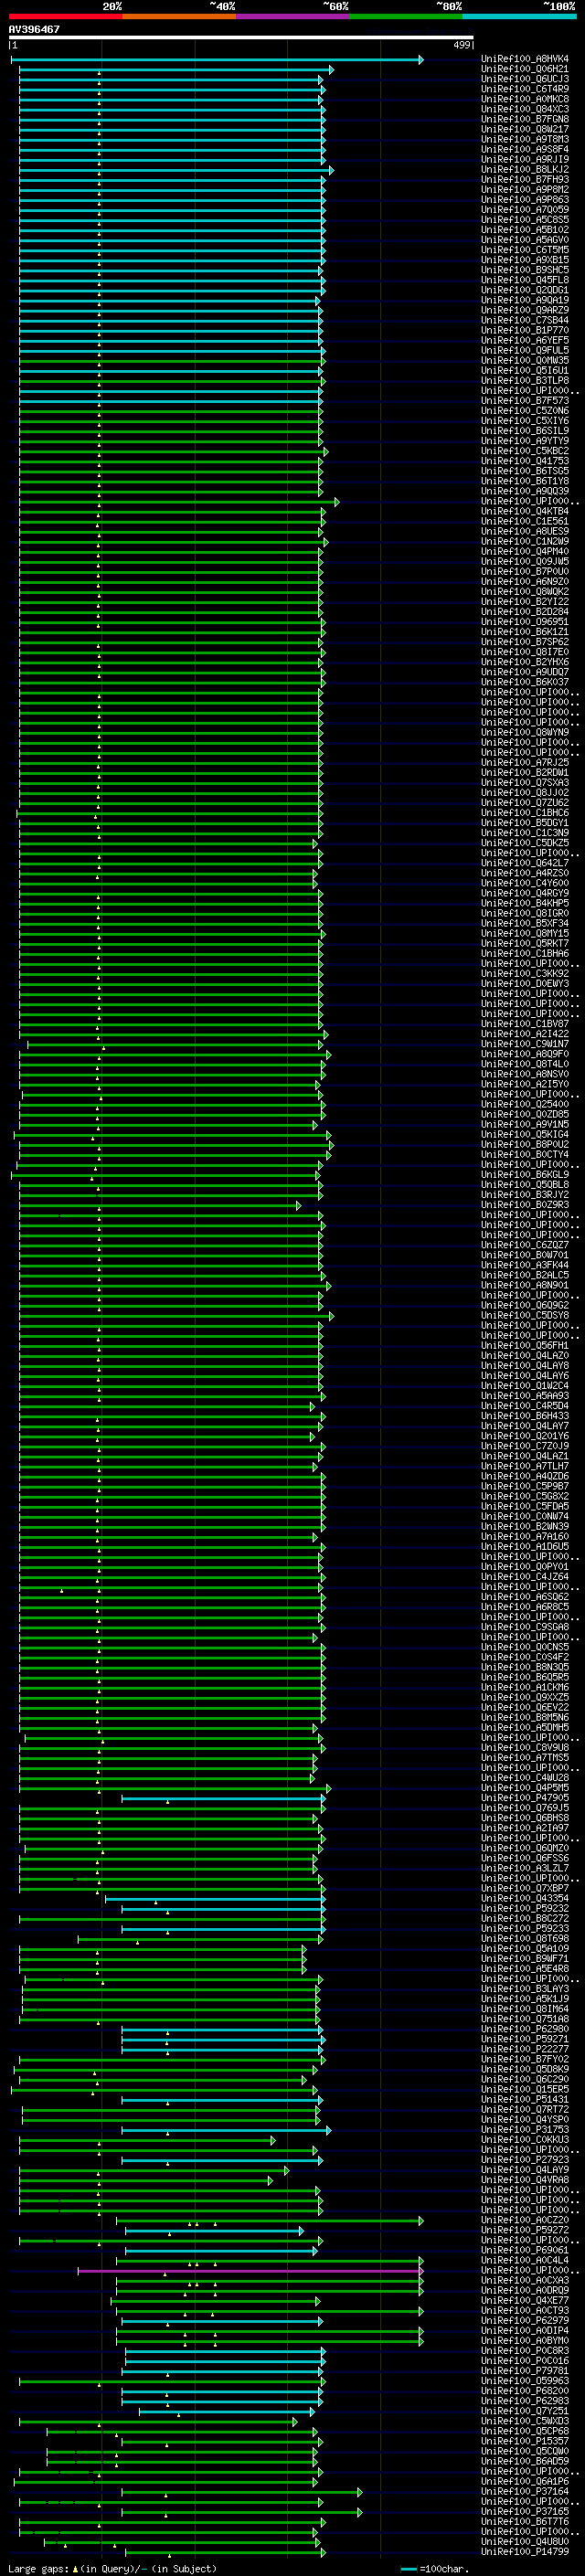Select the UniRef100_A9QA19 hit label

point(525,300)
